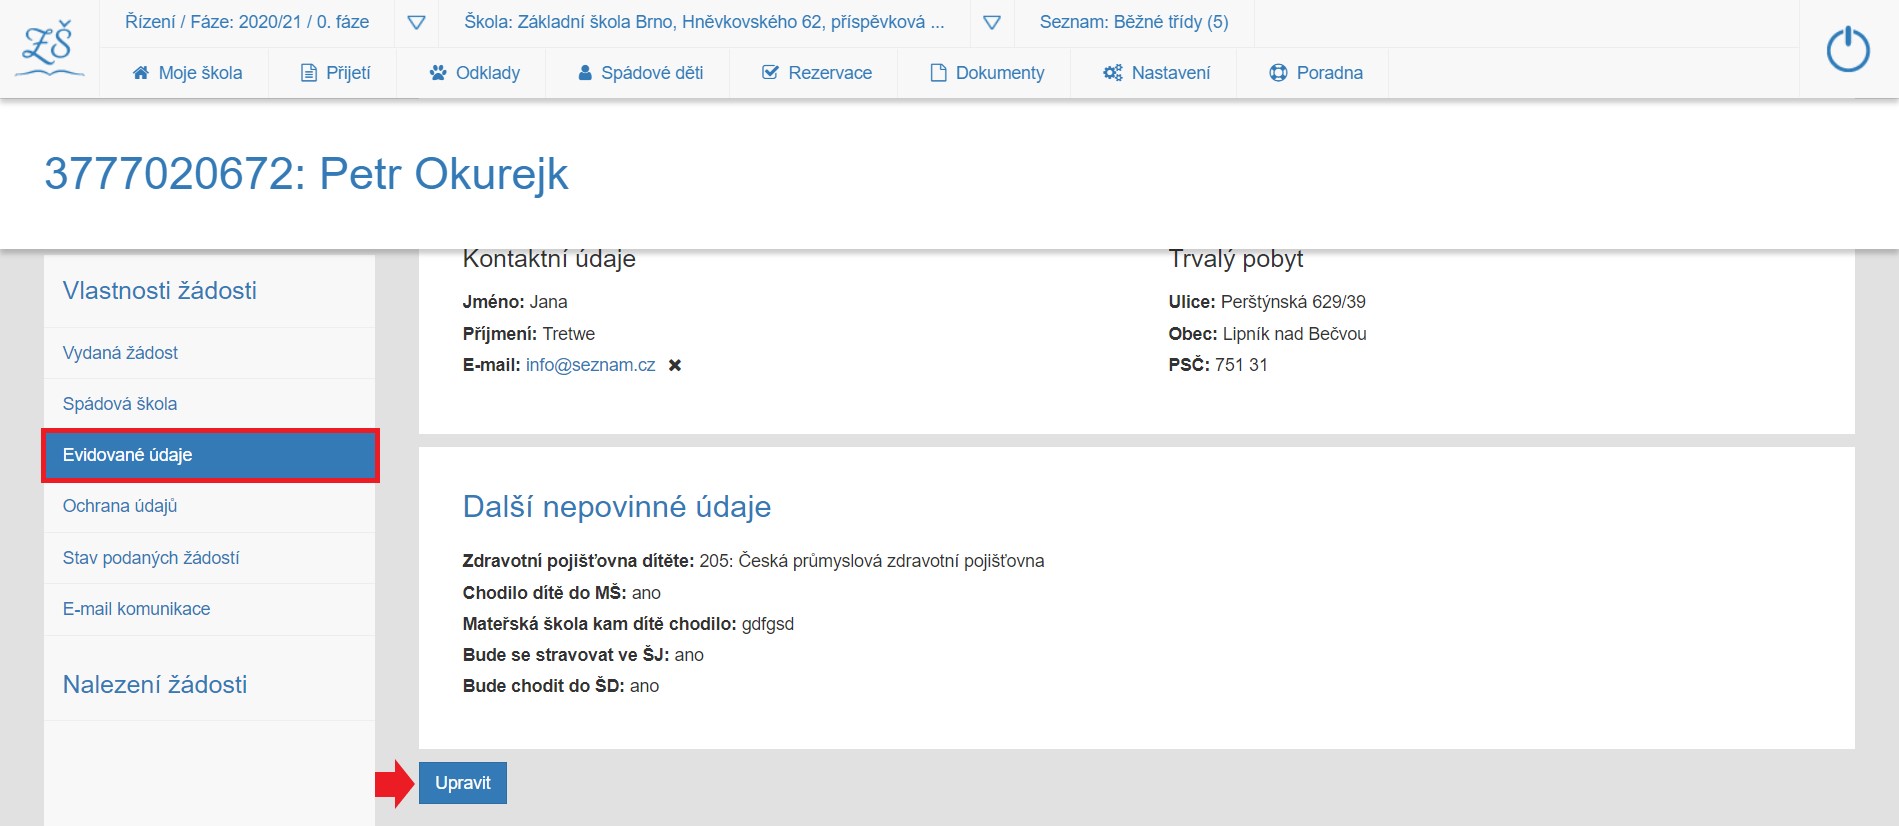The image size is (1899, 826).
Task: Expand the Řízení / Fáze dropdown arrow
Action: click(417, 22)
